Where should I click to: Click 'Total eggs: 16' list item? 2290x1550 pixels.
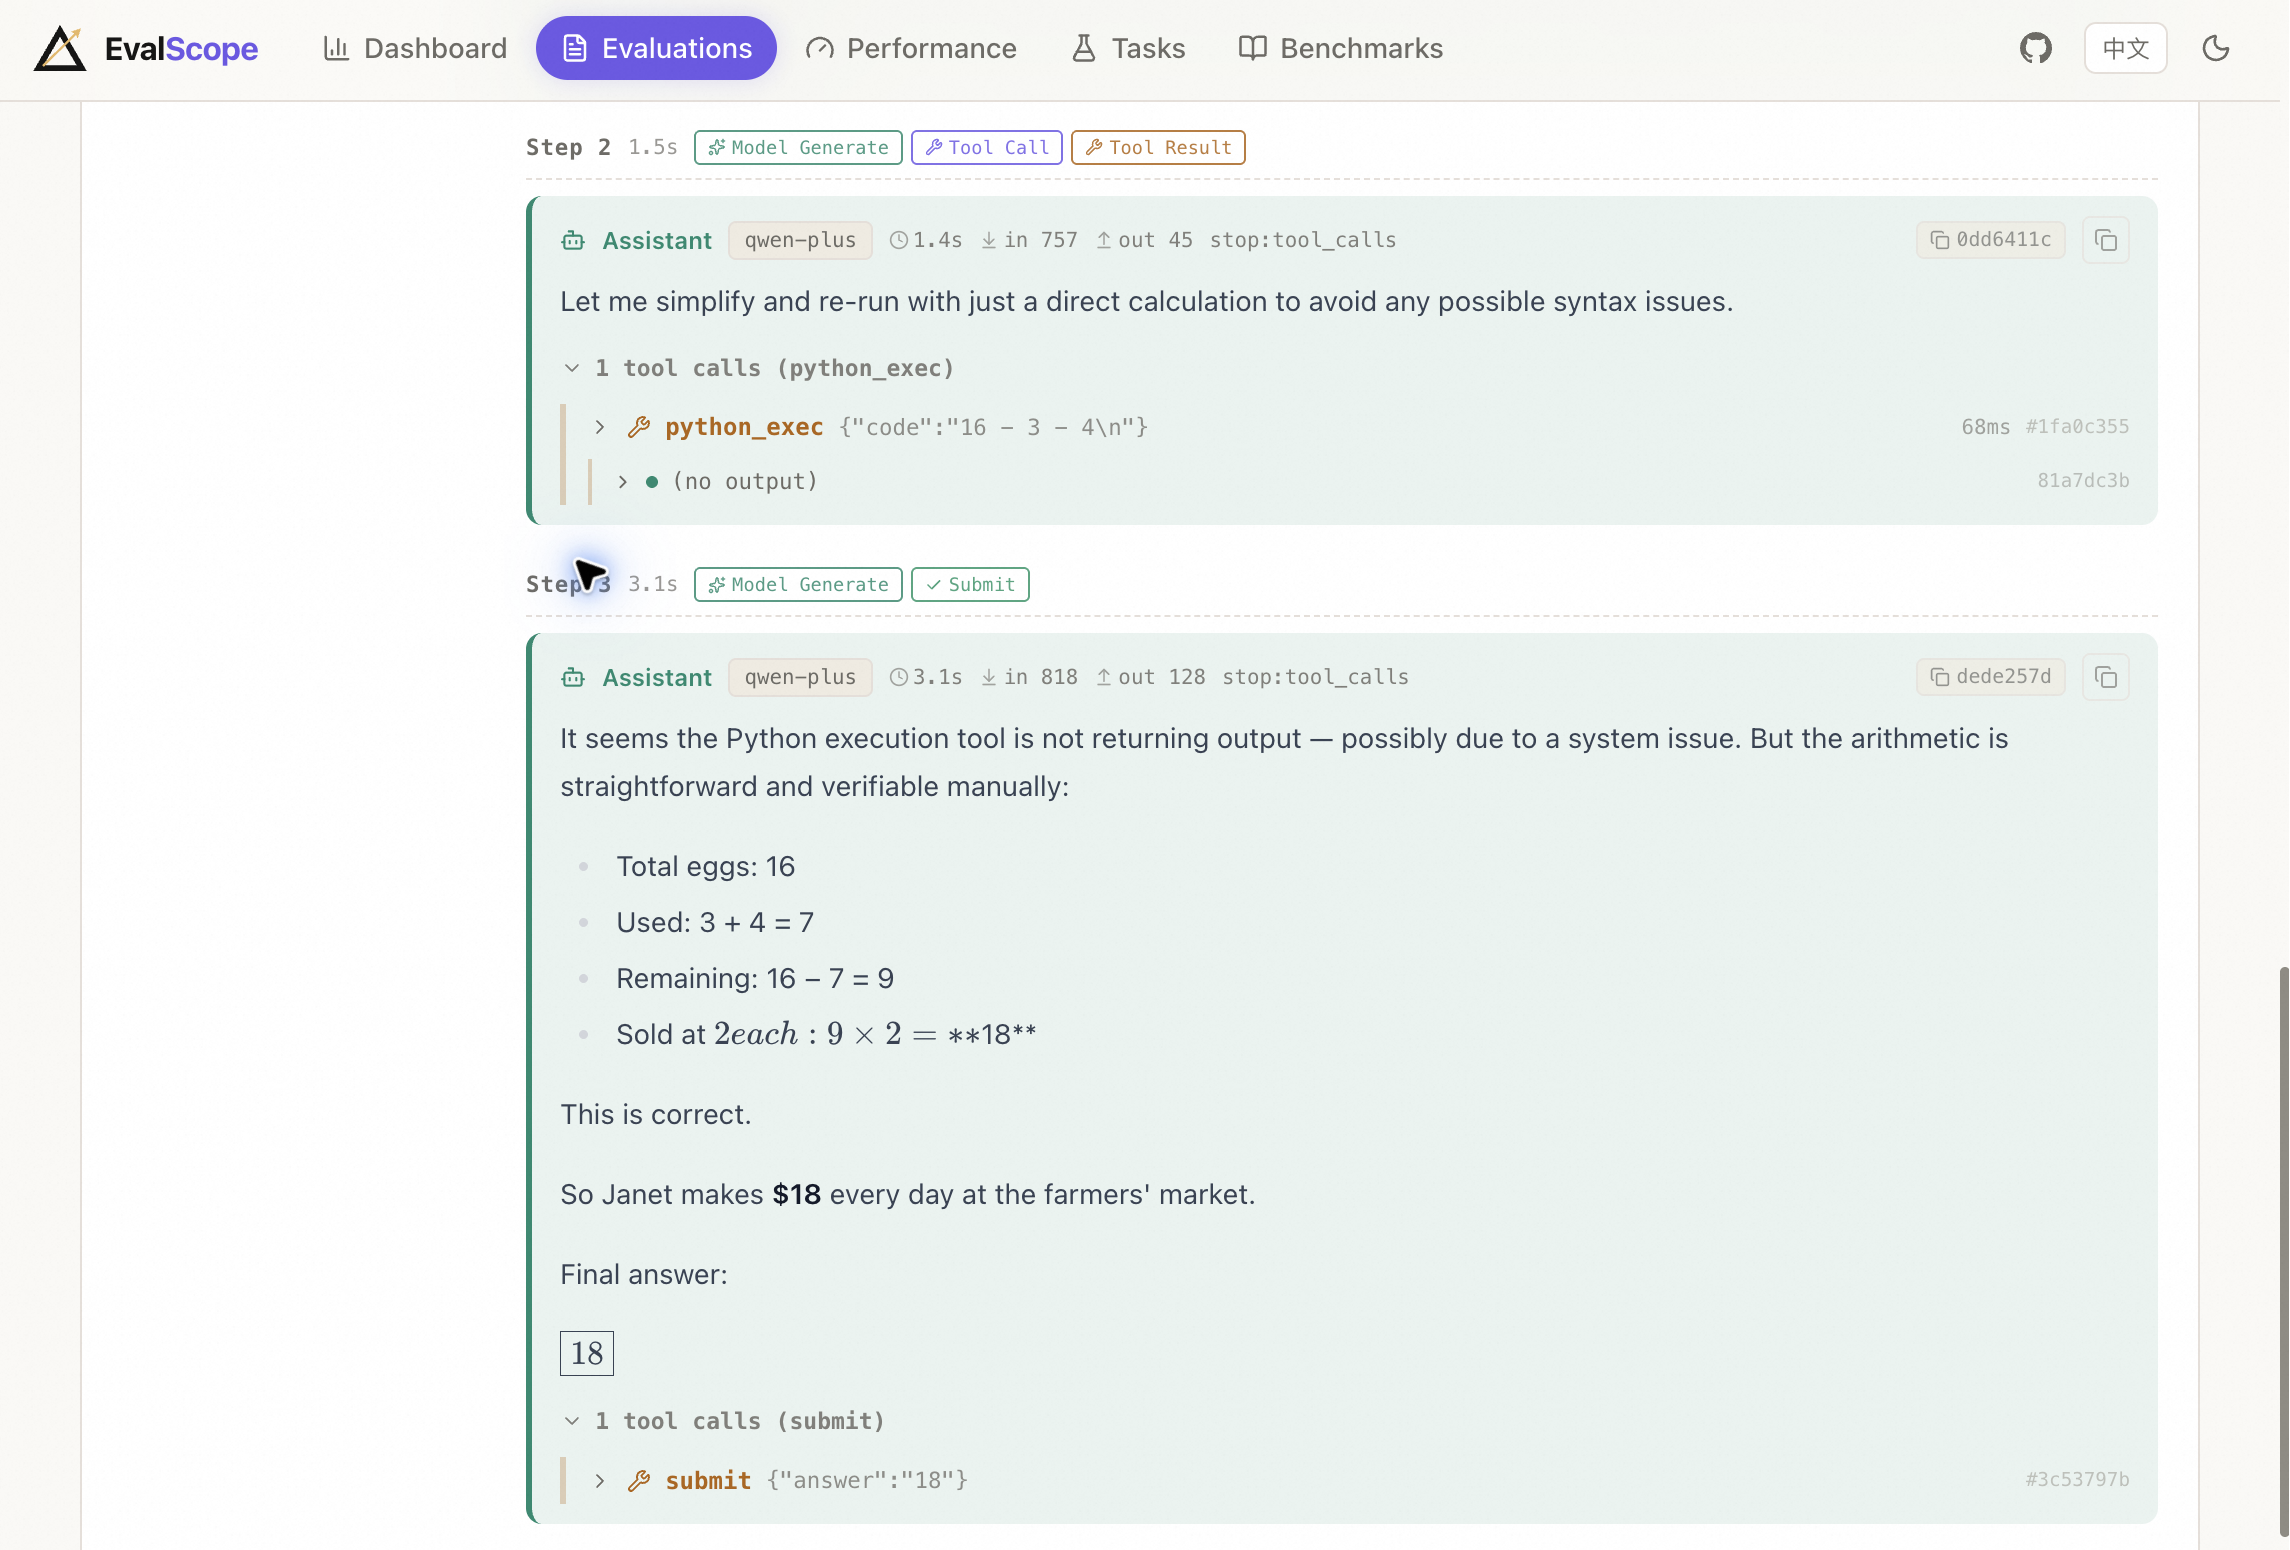point(705,866)
